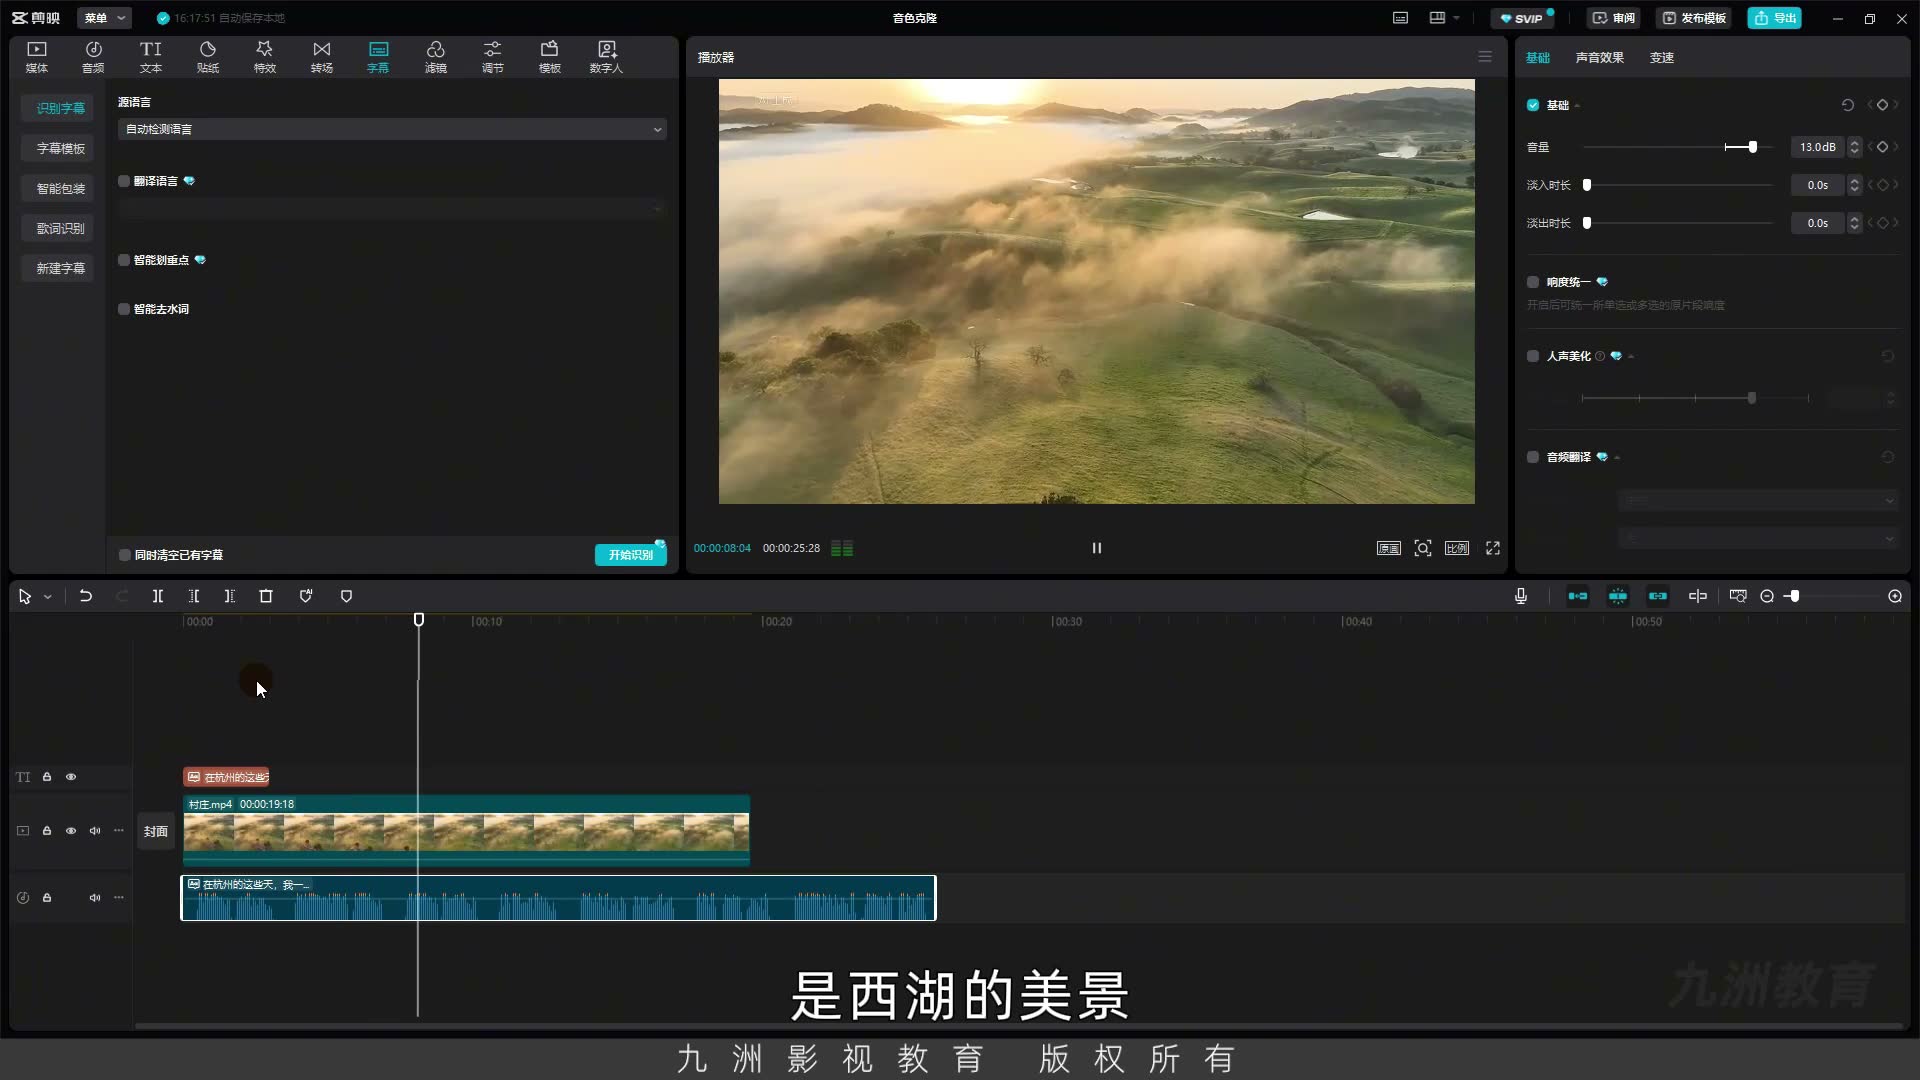Open the player hamburger menu

[1485, 57]
